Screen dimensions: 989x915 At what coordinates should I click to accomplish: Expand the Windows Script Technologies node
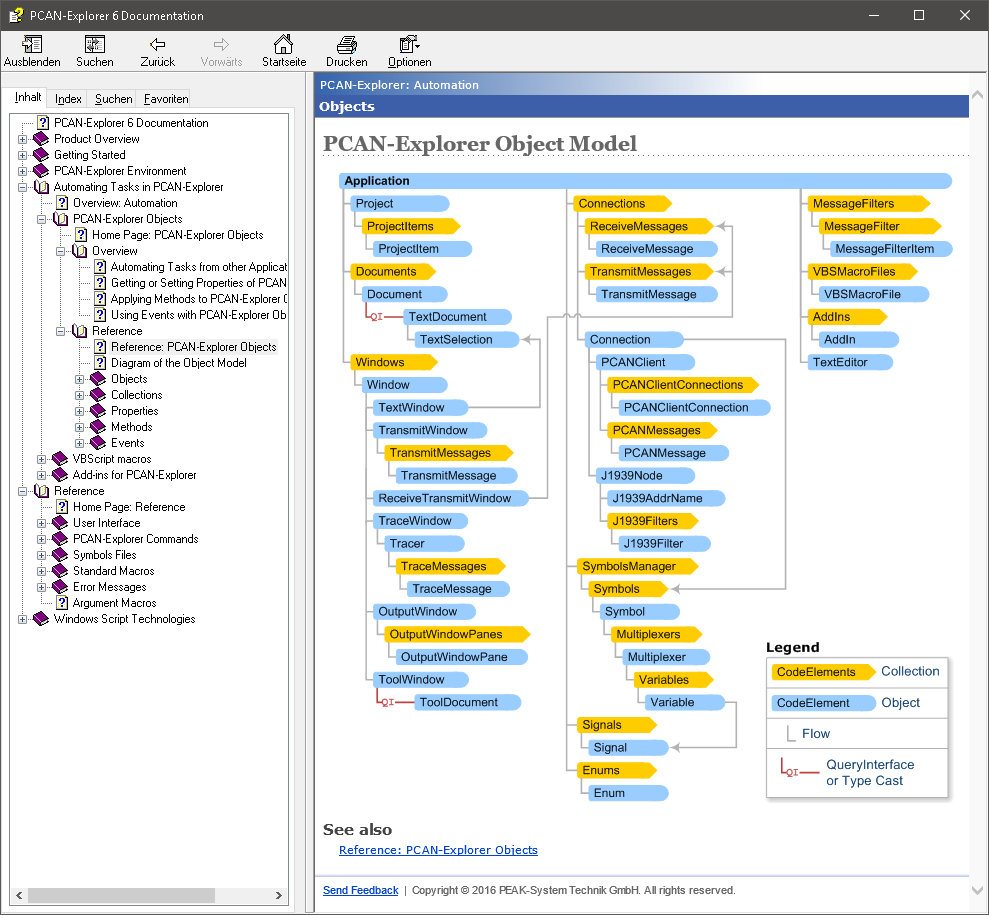[x=23, y=619]
